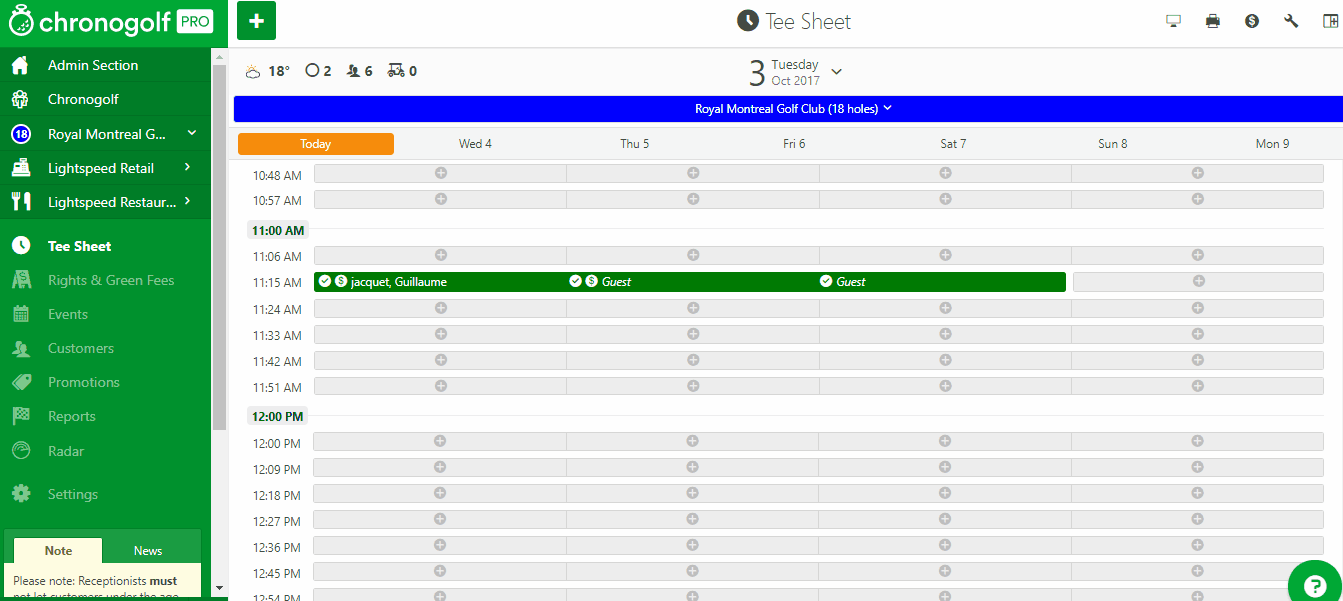The image size is (1343, 601).
Task: Expand the date picker chevron
Action: [837, 72]
